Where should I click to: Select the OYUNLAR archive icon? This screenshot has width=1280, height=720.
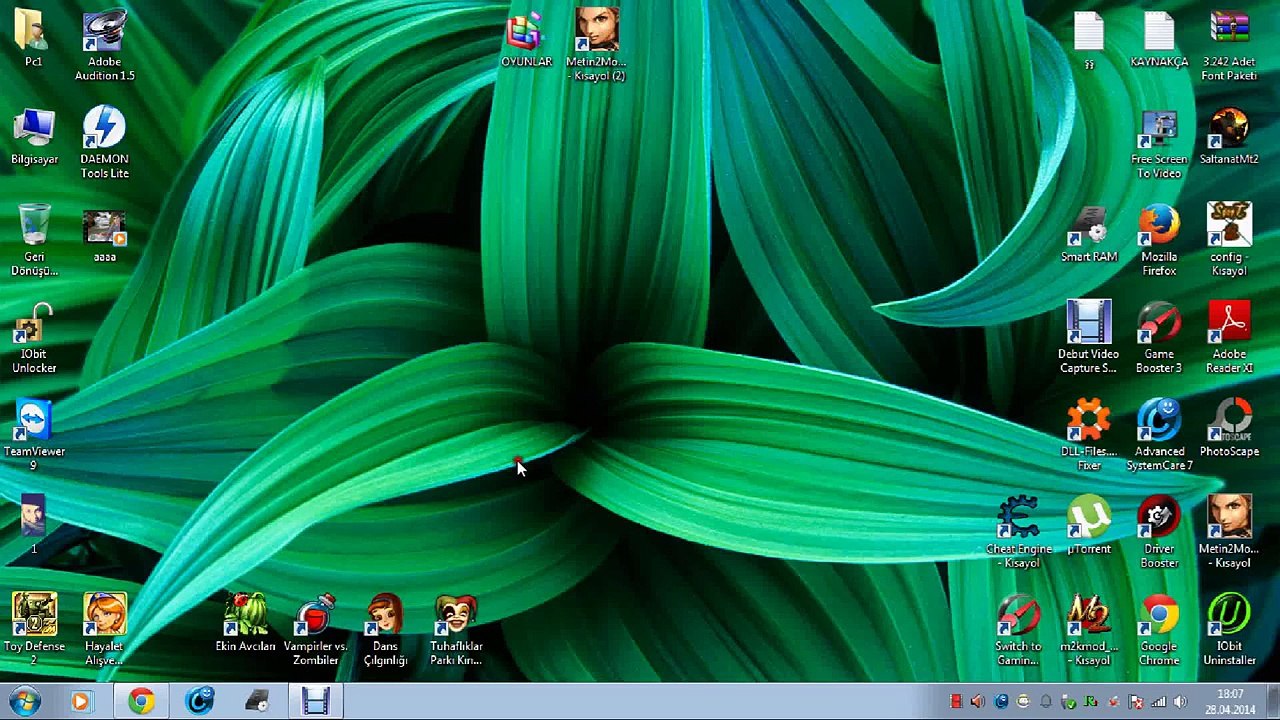tap(526, 34)
